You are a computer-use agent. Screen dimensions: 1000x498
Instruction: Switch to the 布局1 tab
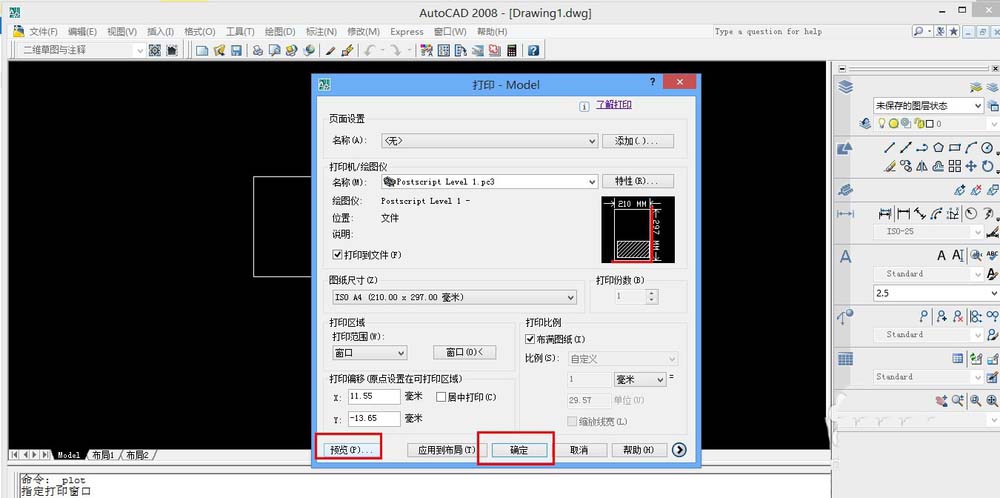coord(103,455)
